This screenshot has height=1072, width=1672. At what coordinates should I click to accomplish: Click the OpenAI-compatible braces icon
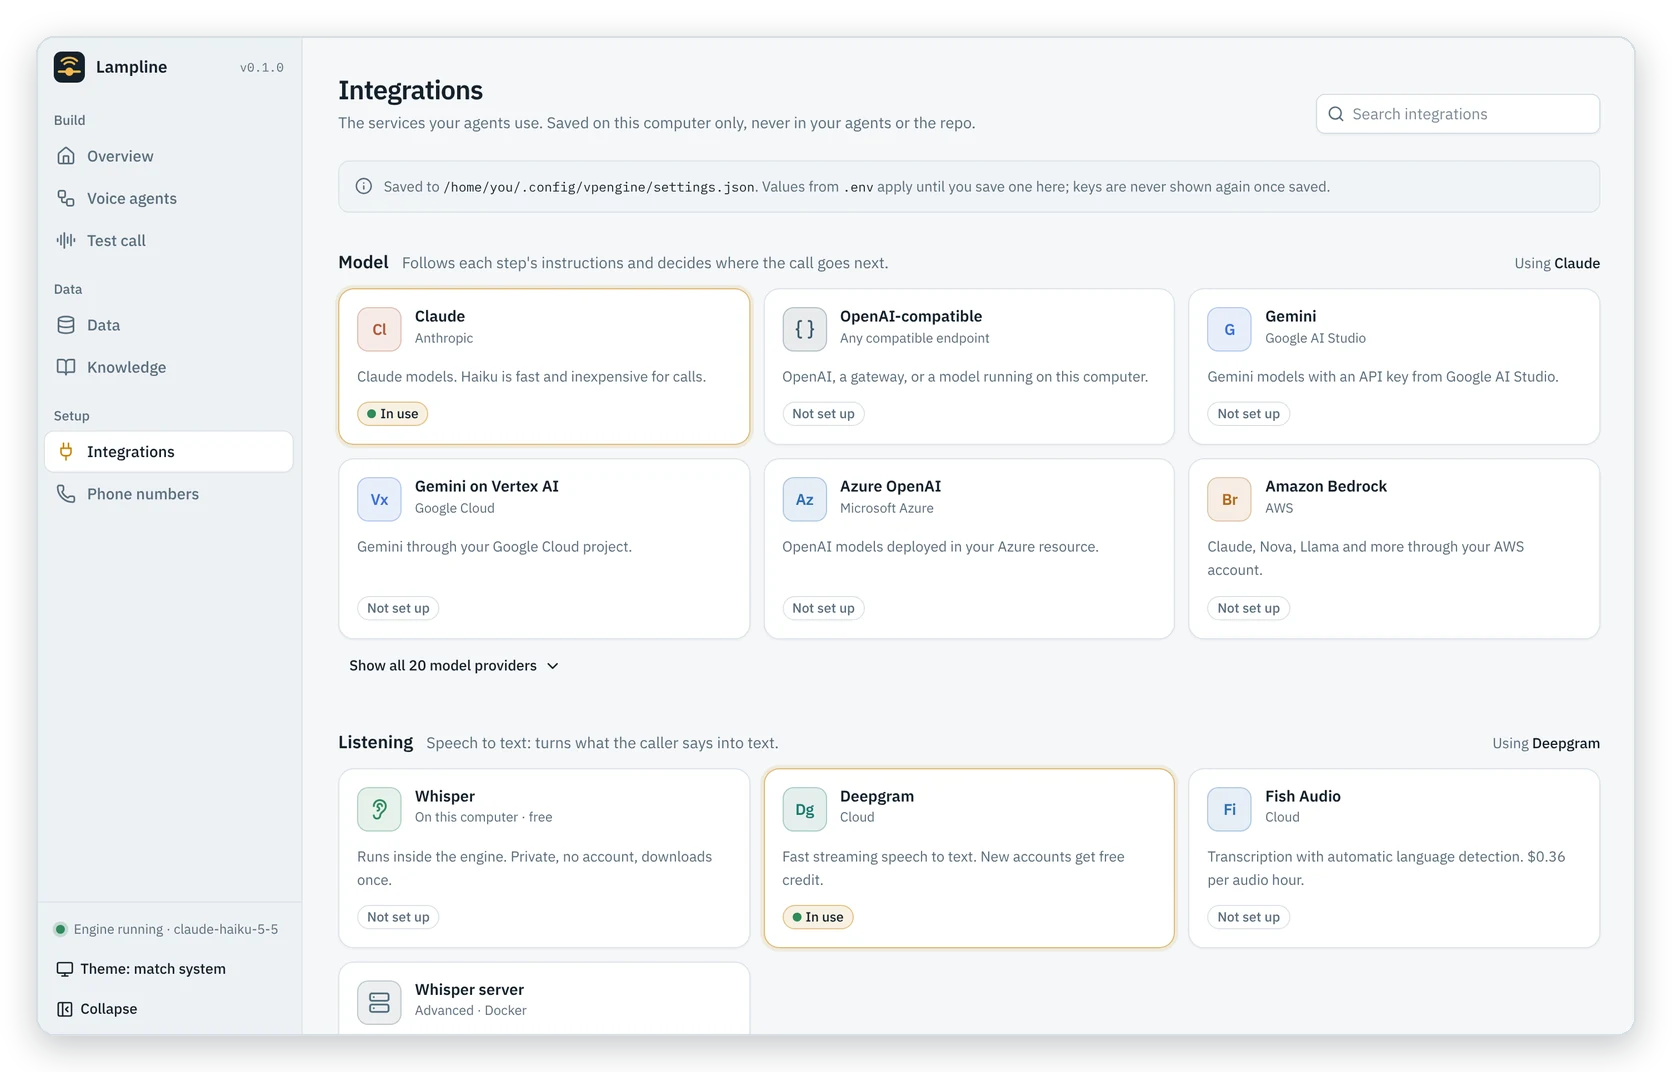[x=804, y=329]
